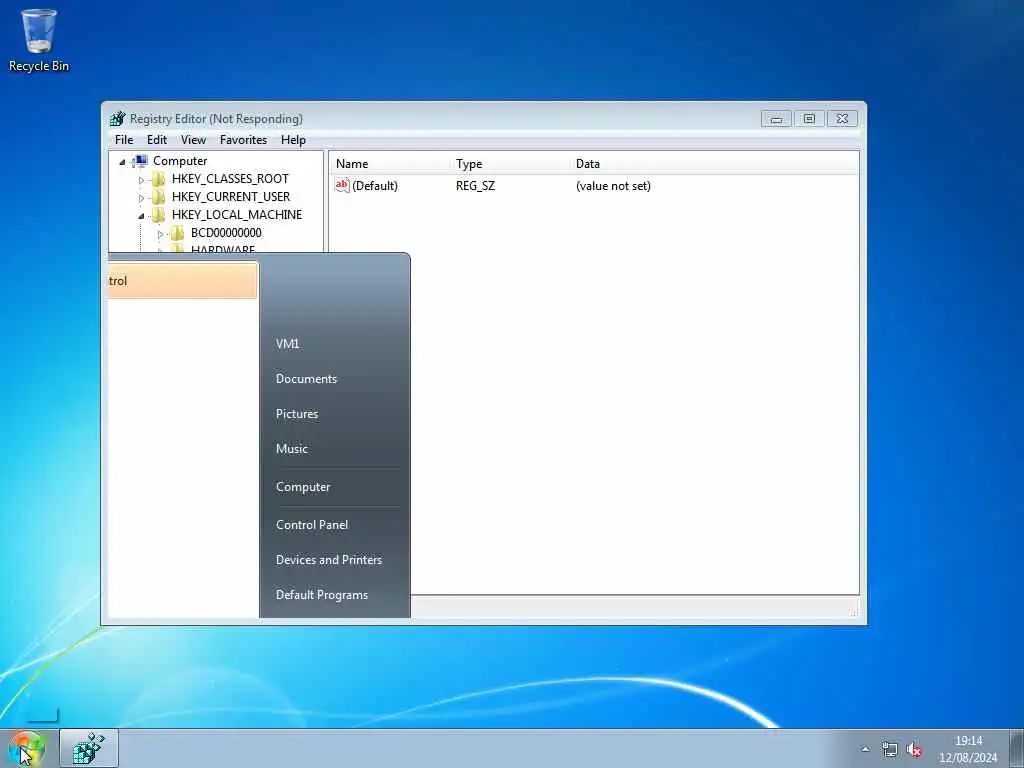Click the HKEY_LOCAL_MACHINE folder icon
The image size is (1024, 768).
[159, 215]
